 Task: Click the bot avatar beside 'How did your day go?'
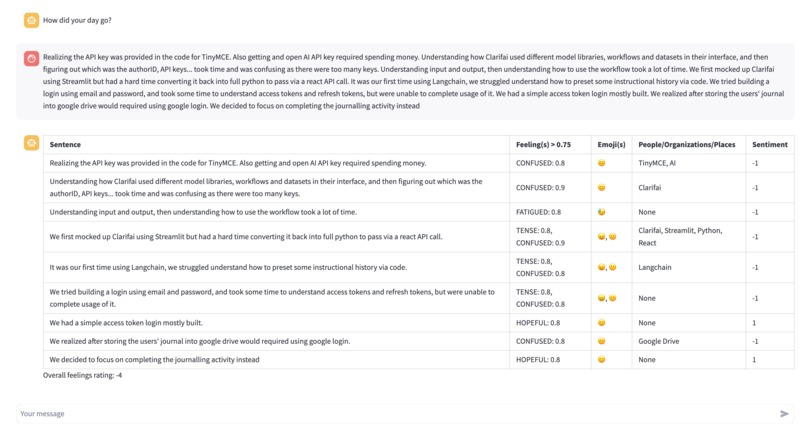pos(31,20)
